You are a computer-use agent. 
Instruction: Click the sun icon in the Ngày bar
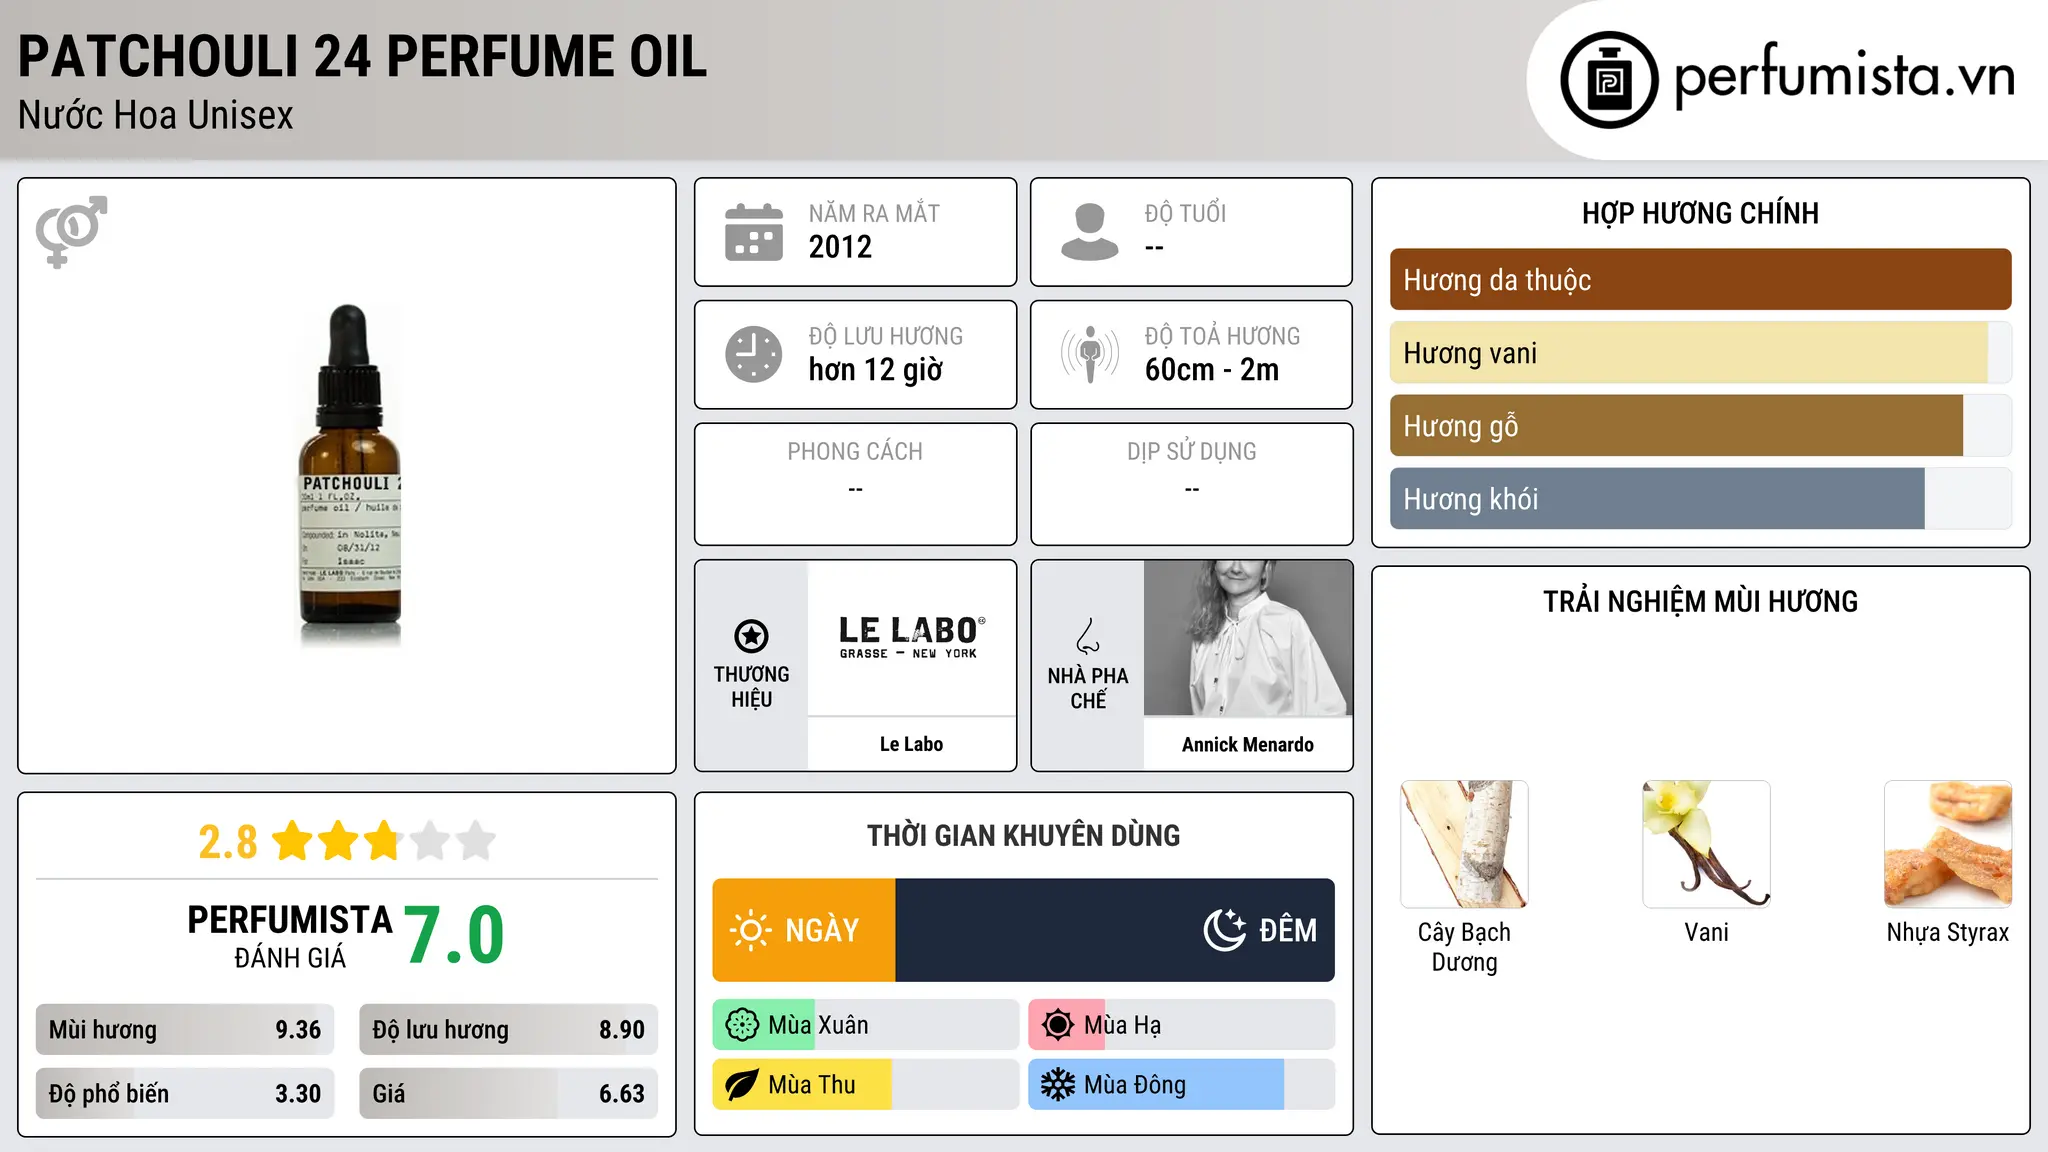(751, 930)
